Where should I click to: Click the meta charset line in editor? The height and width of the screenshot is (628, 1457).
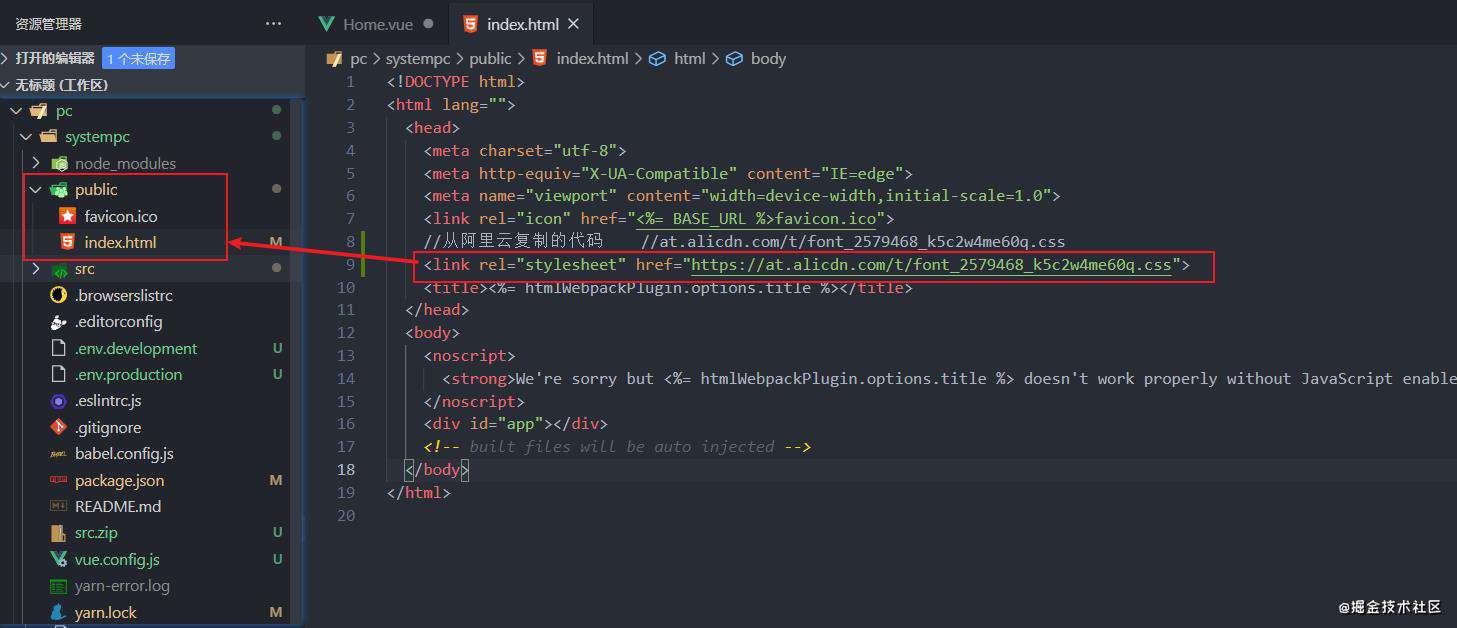click(524, 151)
